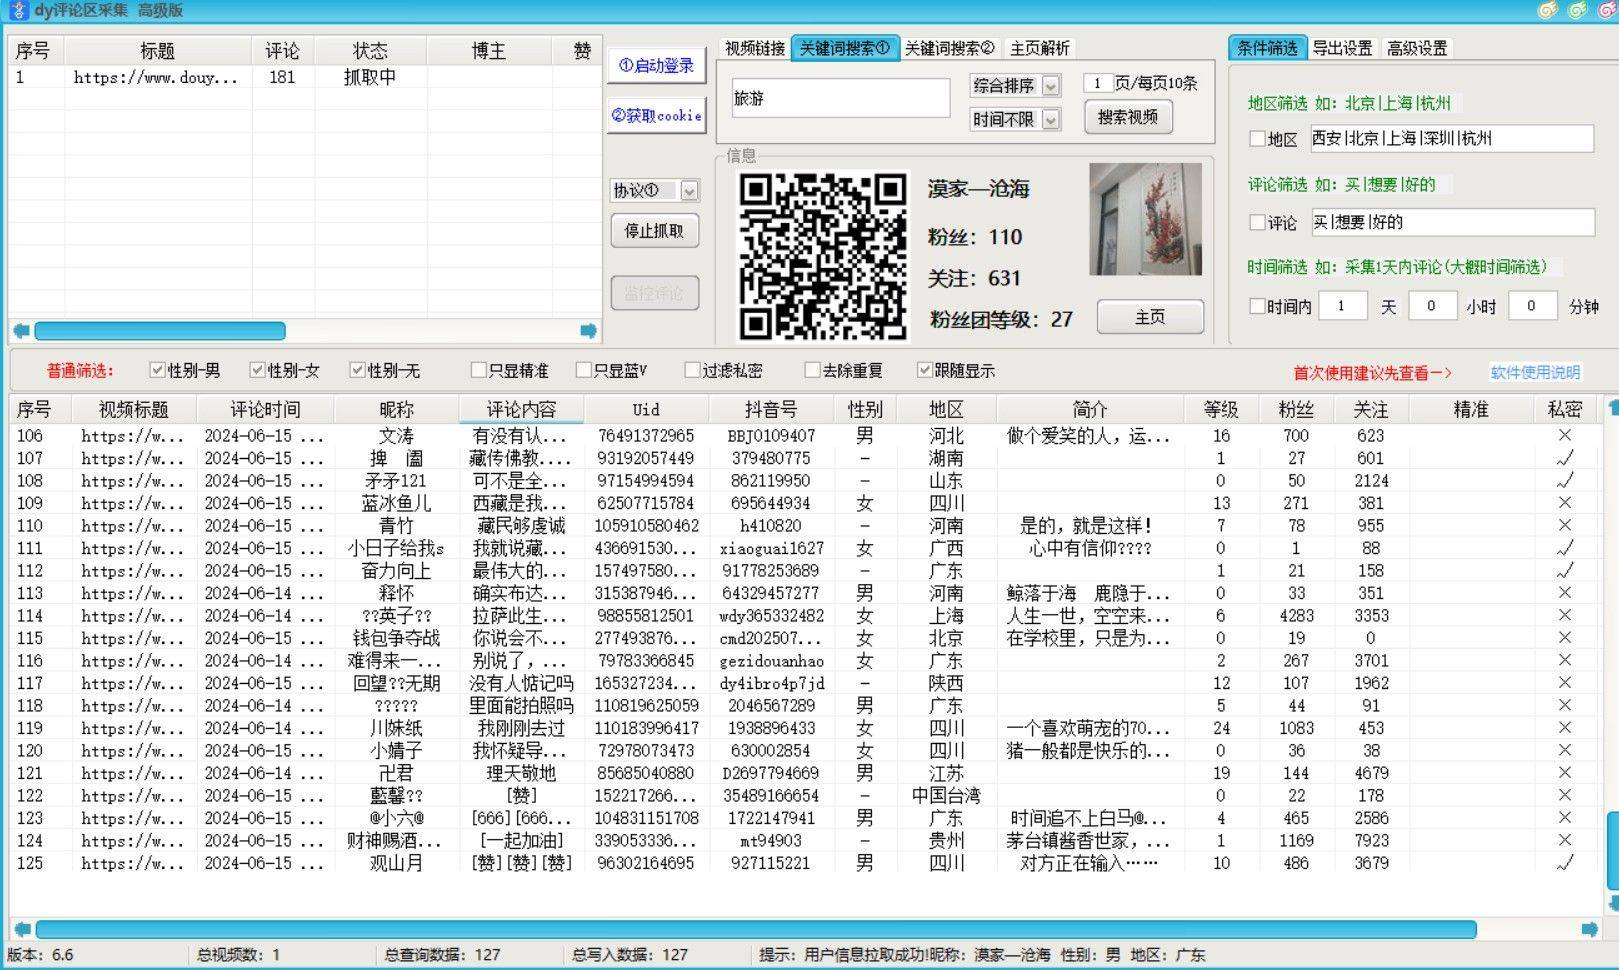Screen dimensions: 1619x970
Task: Click the app logo icon in title bar
Action: coord(20,11)
